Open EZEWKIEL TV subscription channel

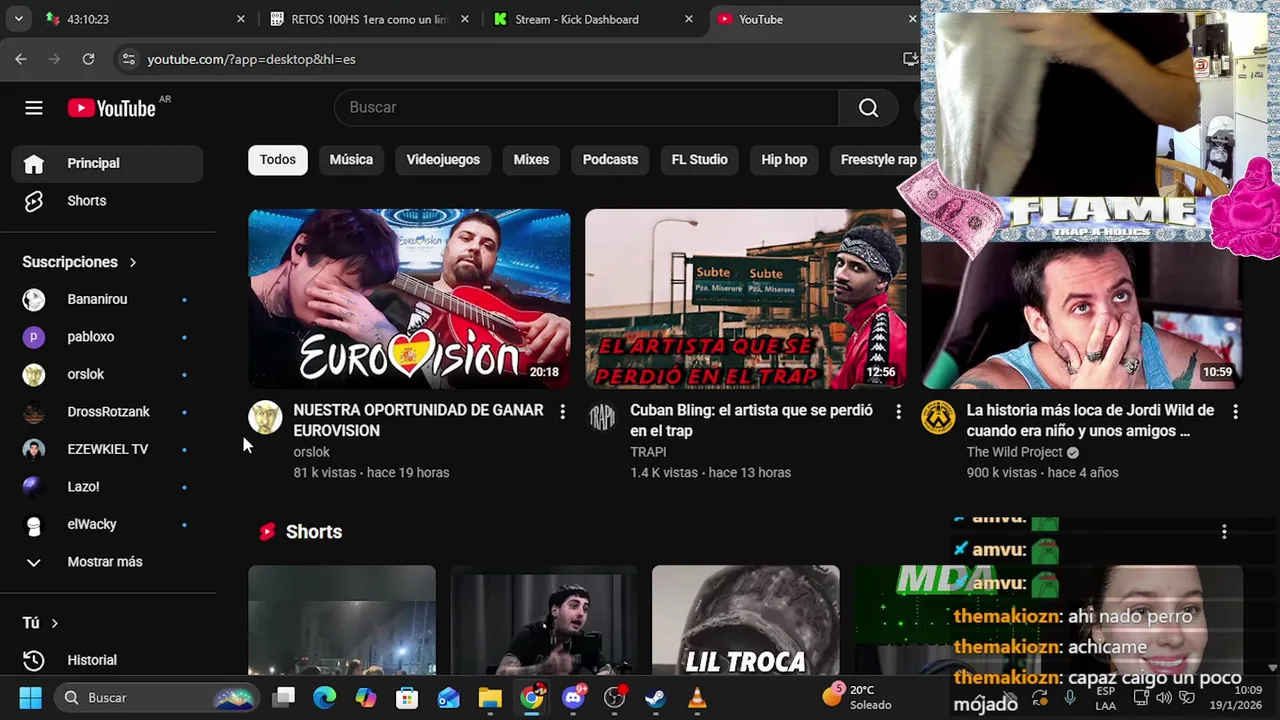pos(107,449)
